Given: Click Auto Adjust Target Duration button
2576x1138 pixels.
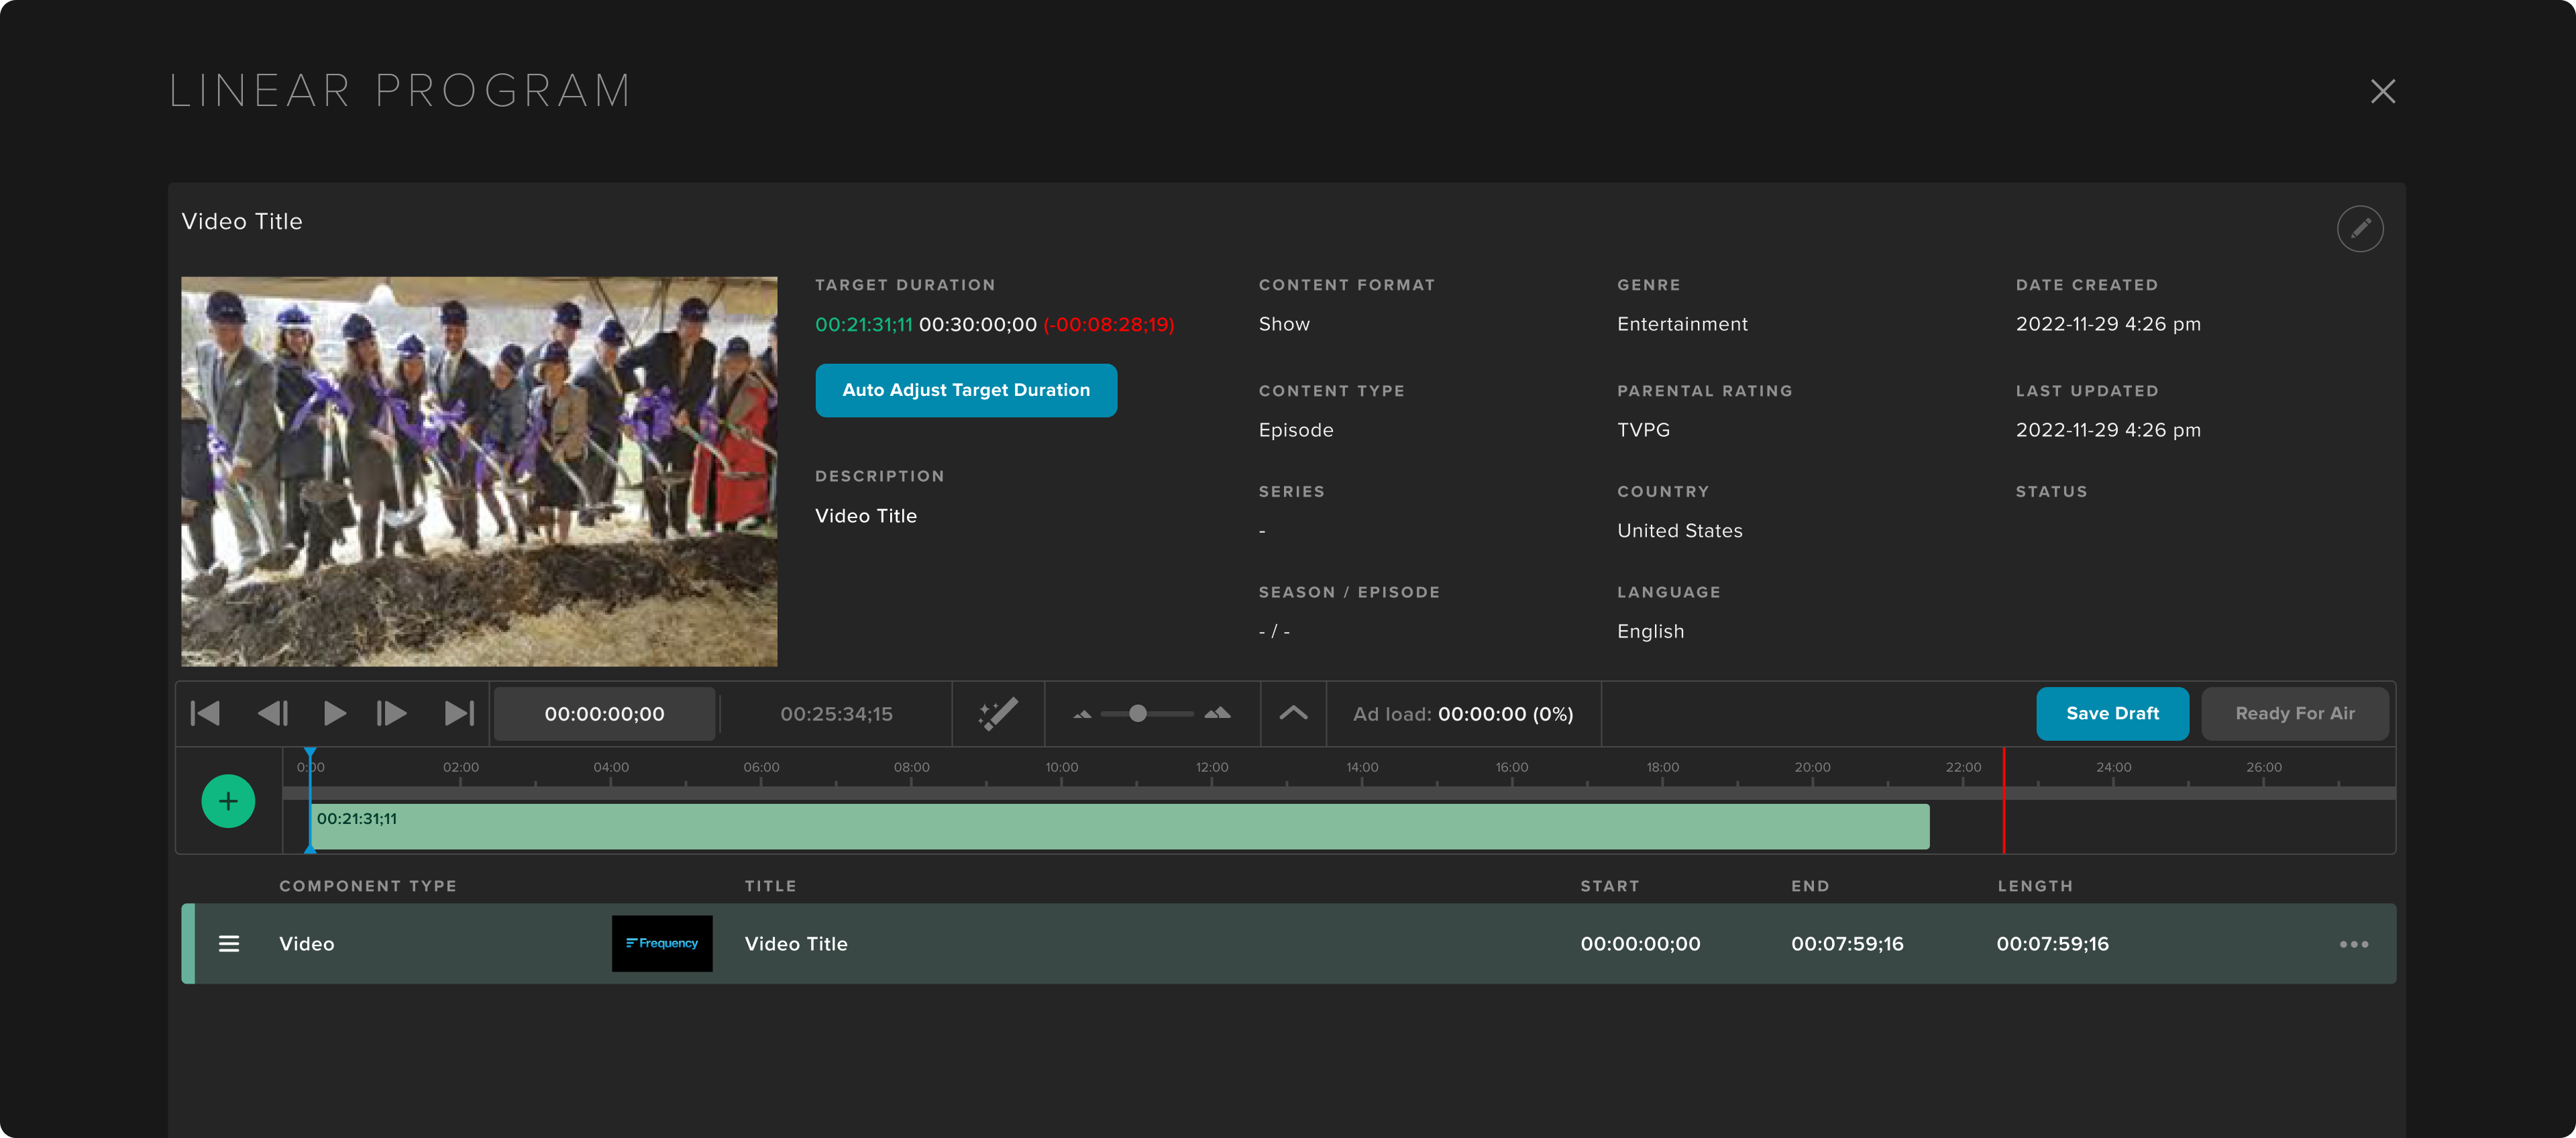Looking at the screenshot, I should click(967, 389).
